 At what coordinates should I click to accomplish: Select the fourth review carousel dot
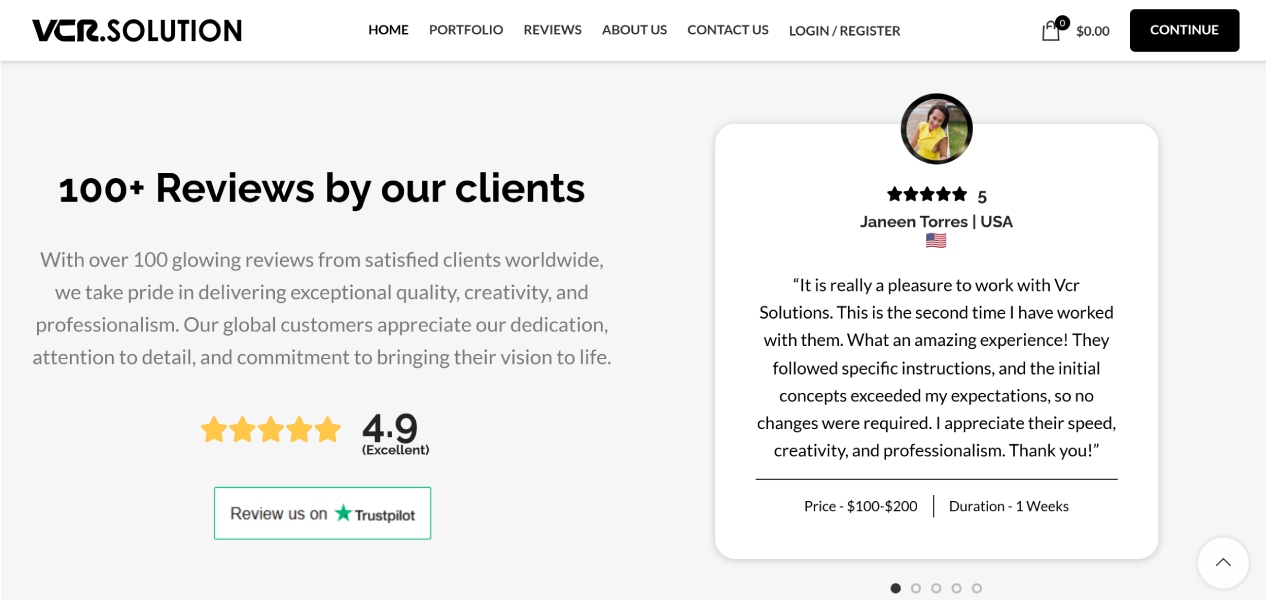tap(957, 588)
